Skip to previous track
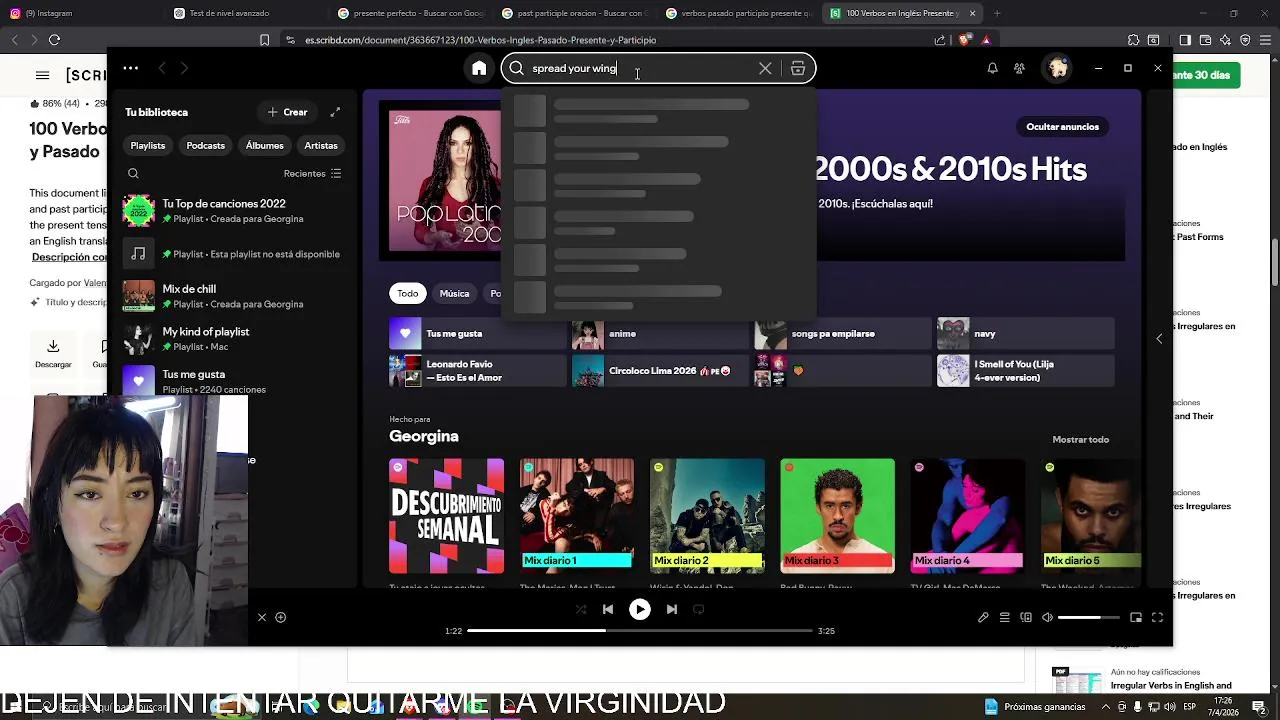Screen dimensions: 1280x720 (x=608, y=609)
